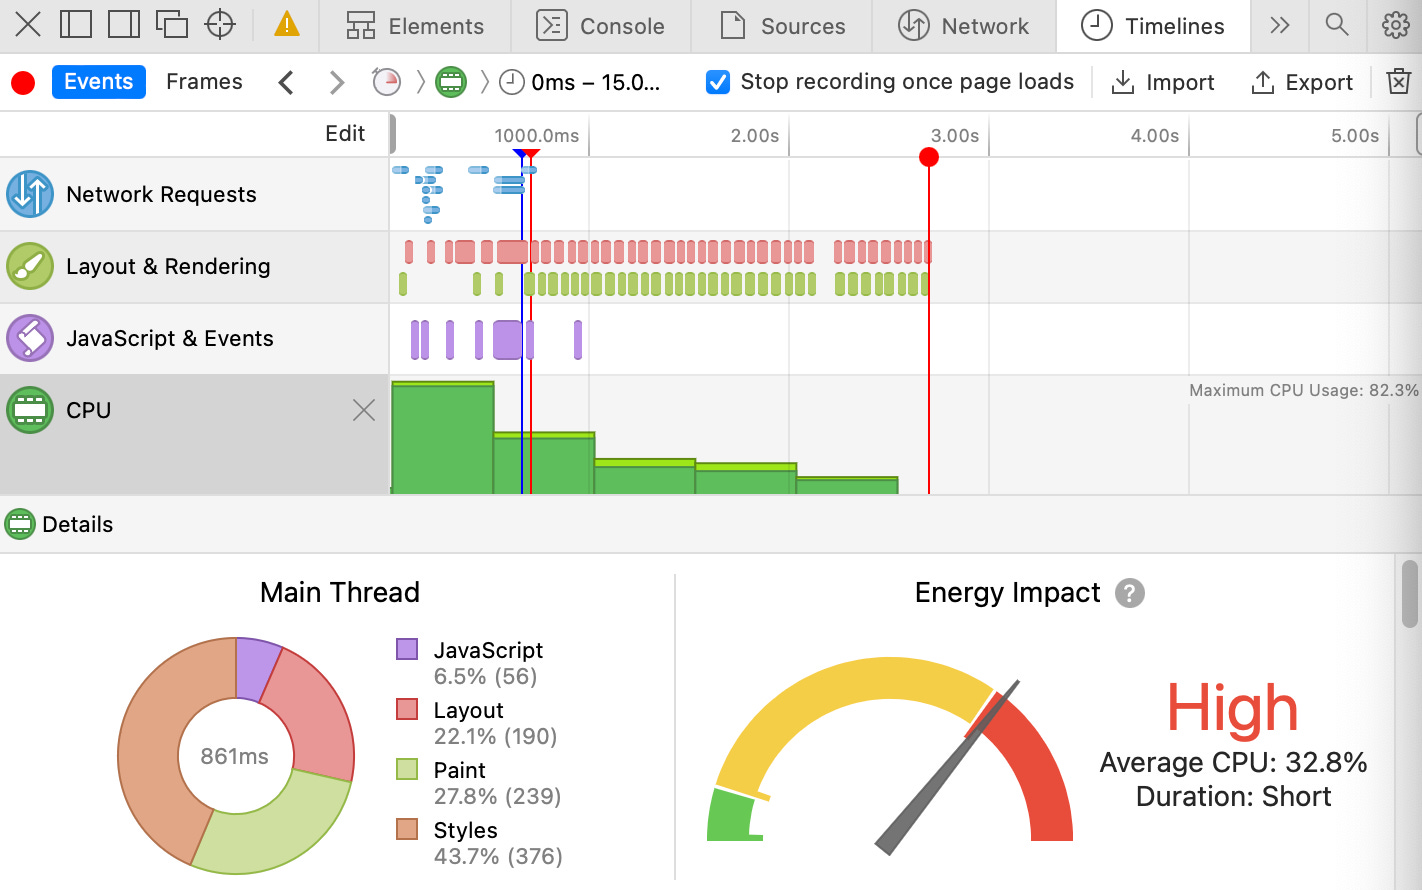Click the Edit button above the instruments
This screenshot has width=1422, height=890.
click(x=346, y=132)
